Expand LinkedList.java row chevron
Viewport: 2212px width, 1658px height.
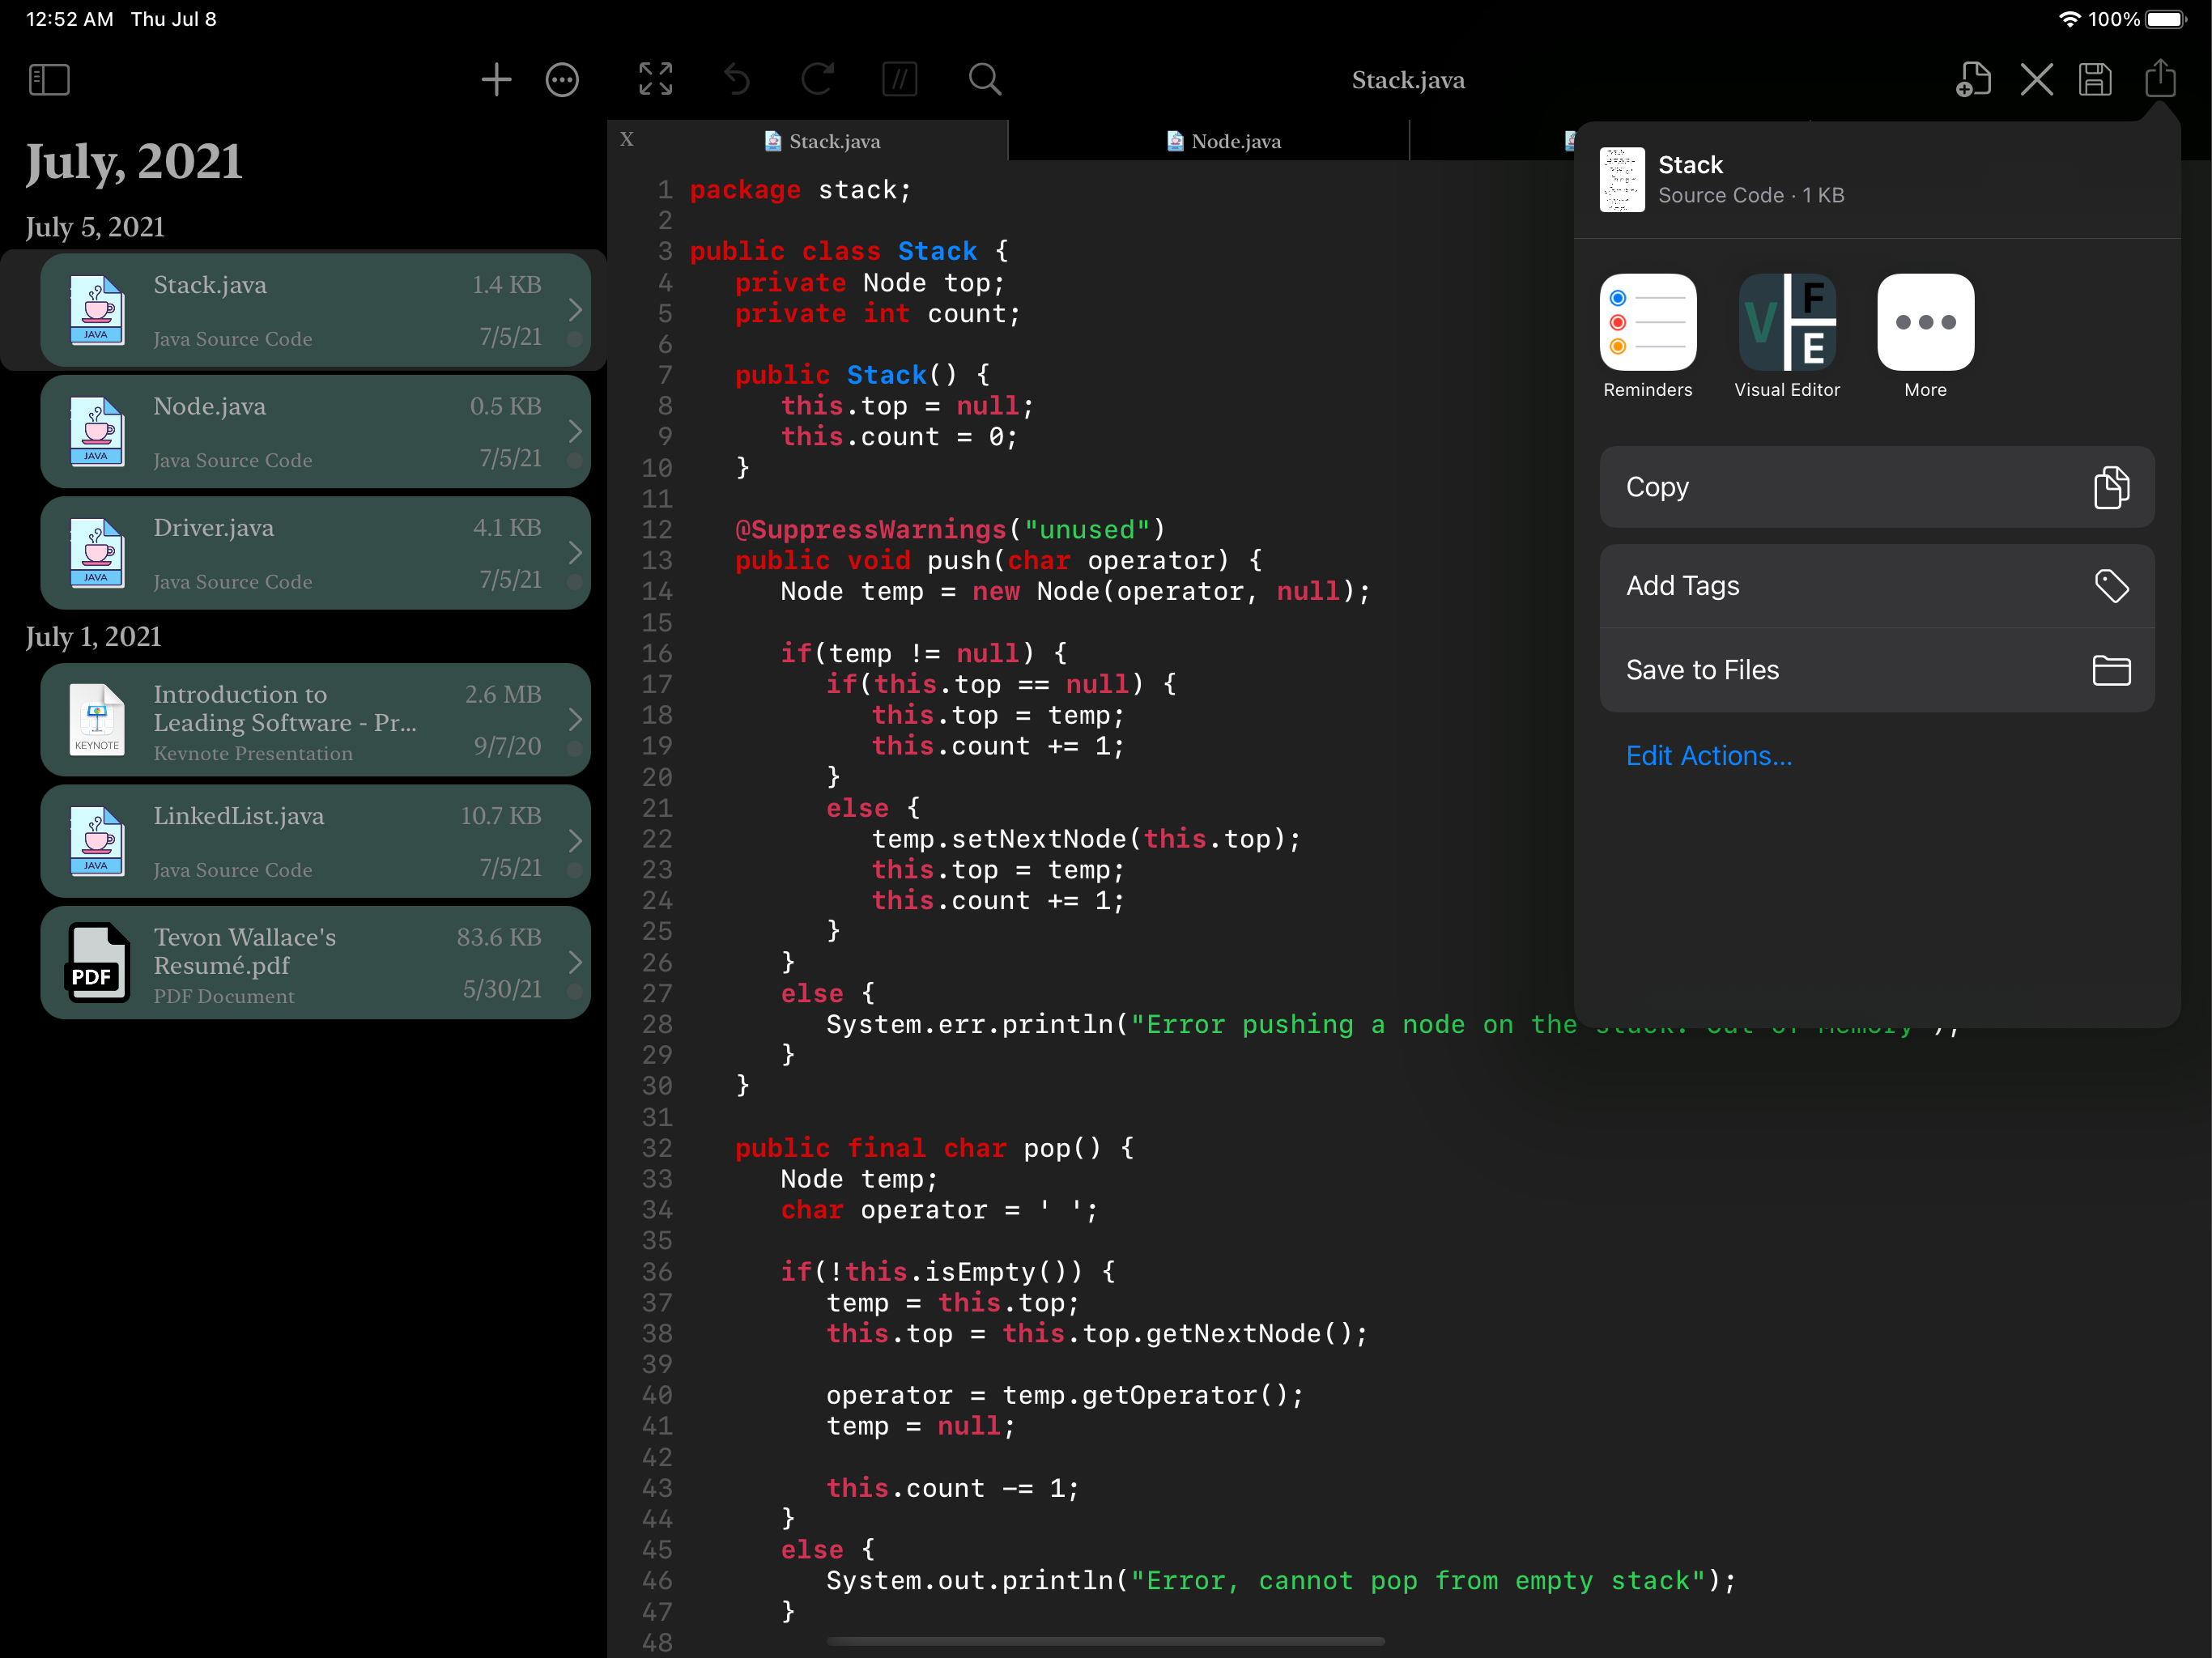[575, 841]
